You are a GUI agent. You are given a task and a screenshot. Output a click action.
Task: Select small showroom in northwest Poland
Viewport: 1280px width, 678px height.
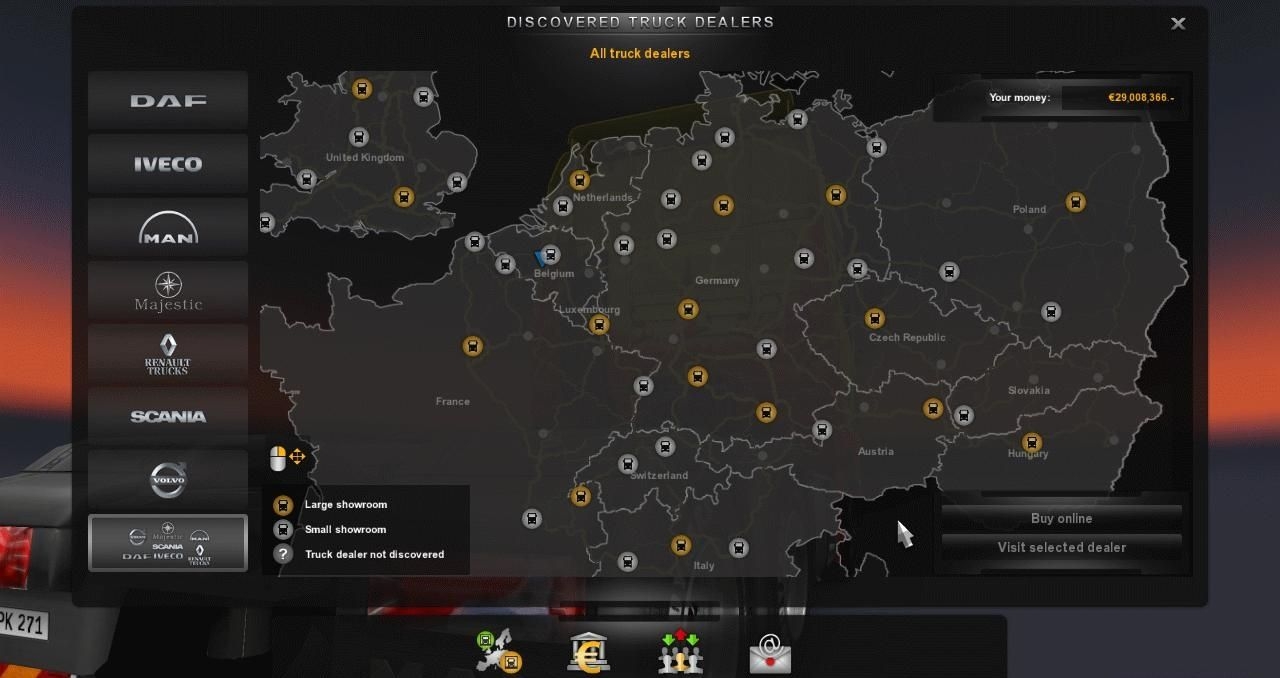877,148
